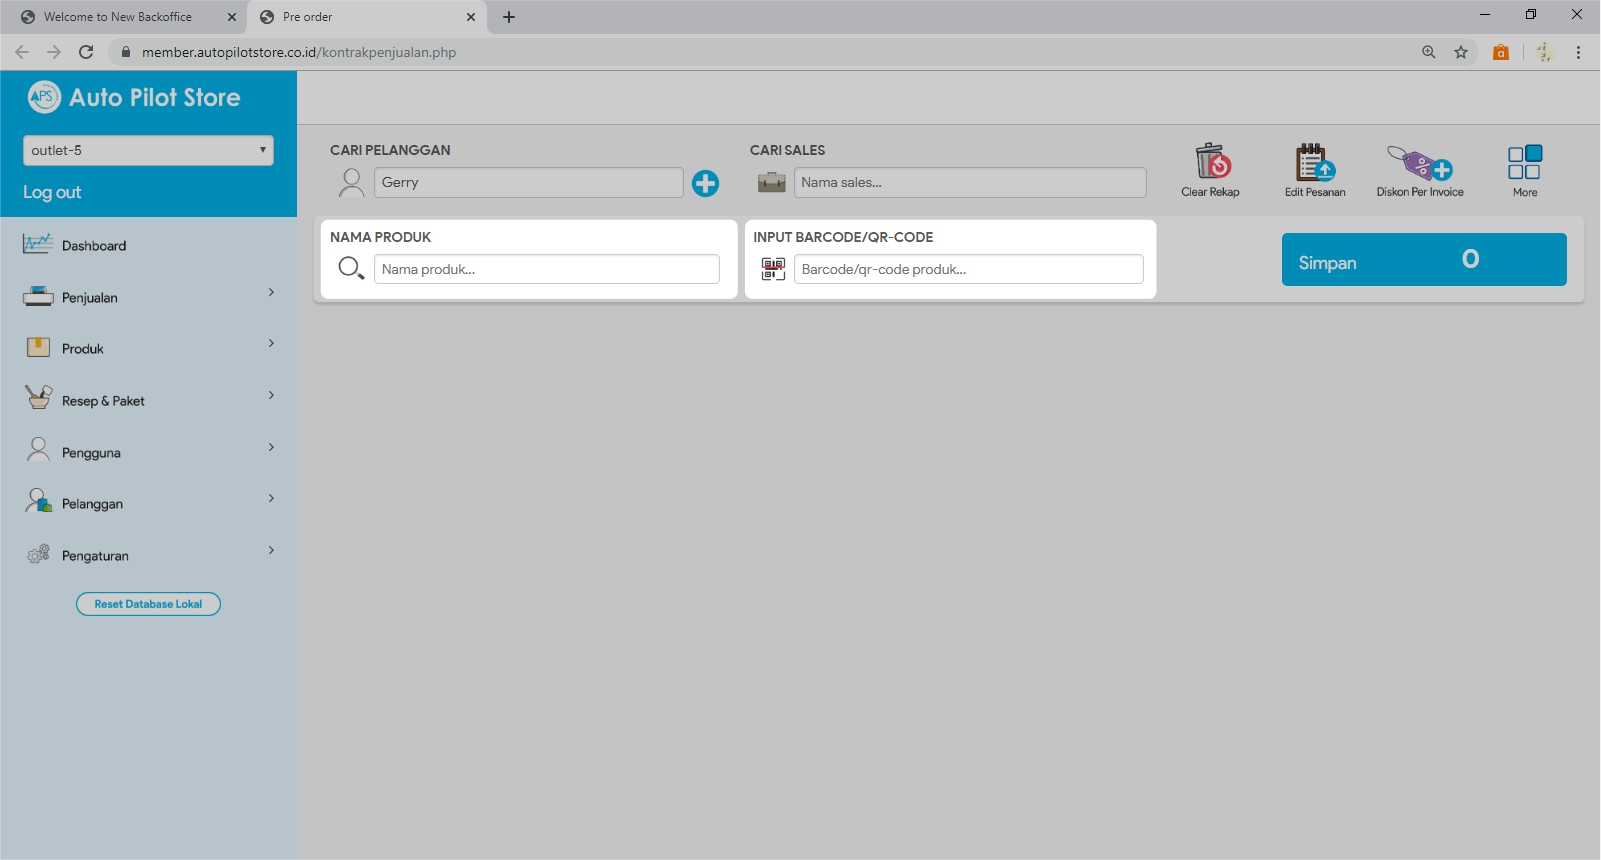Viewport: 1601px width, 860px height.
Task: Expand the Produk sidebar menu
Action: (148, 349)
